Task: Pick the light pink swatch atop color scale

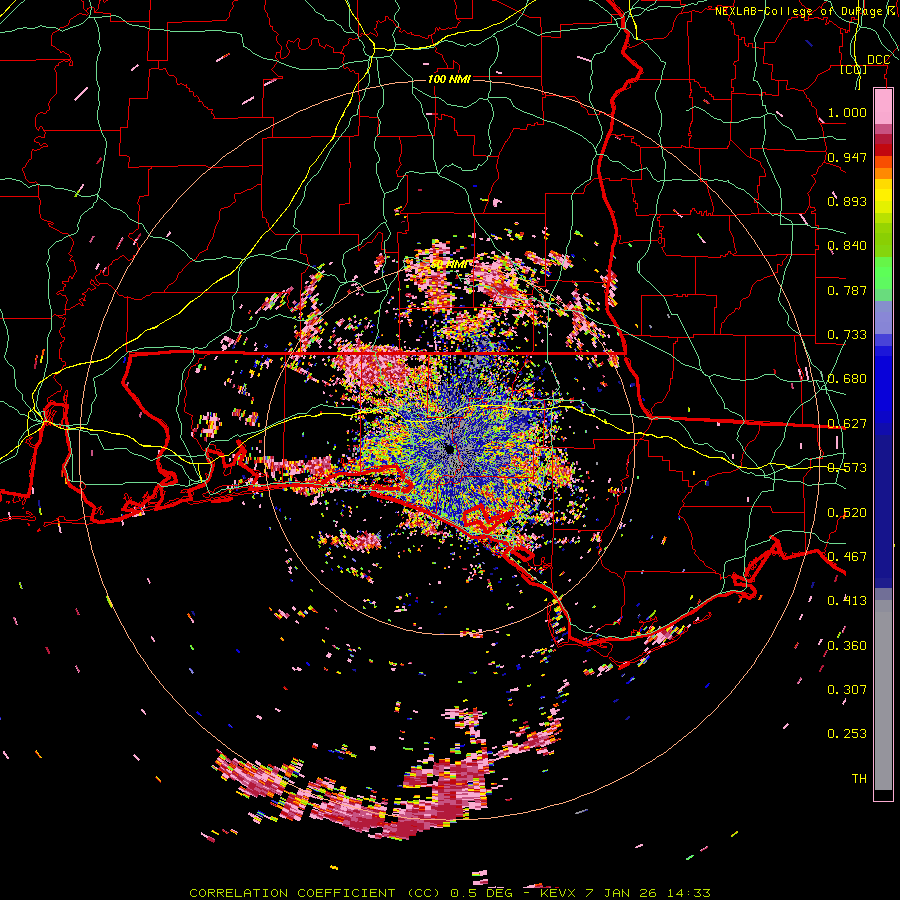Action: point(883,106)
